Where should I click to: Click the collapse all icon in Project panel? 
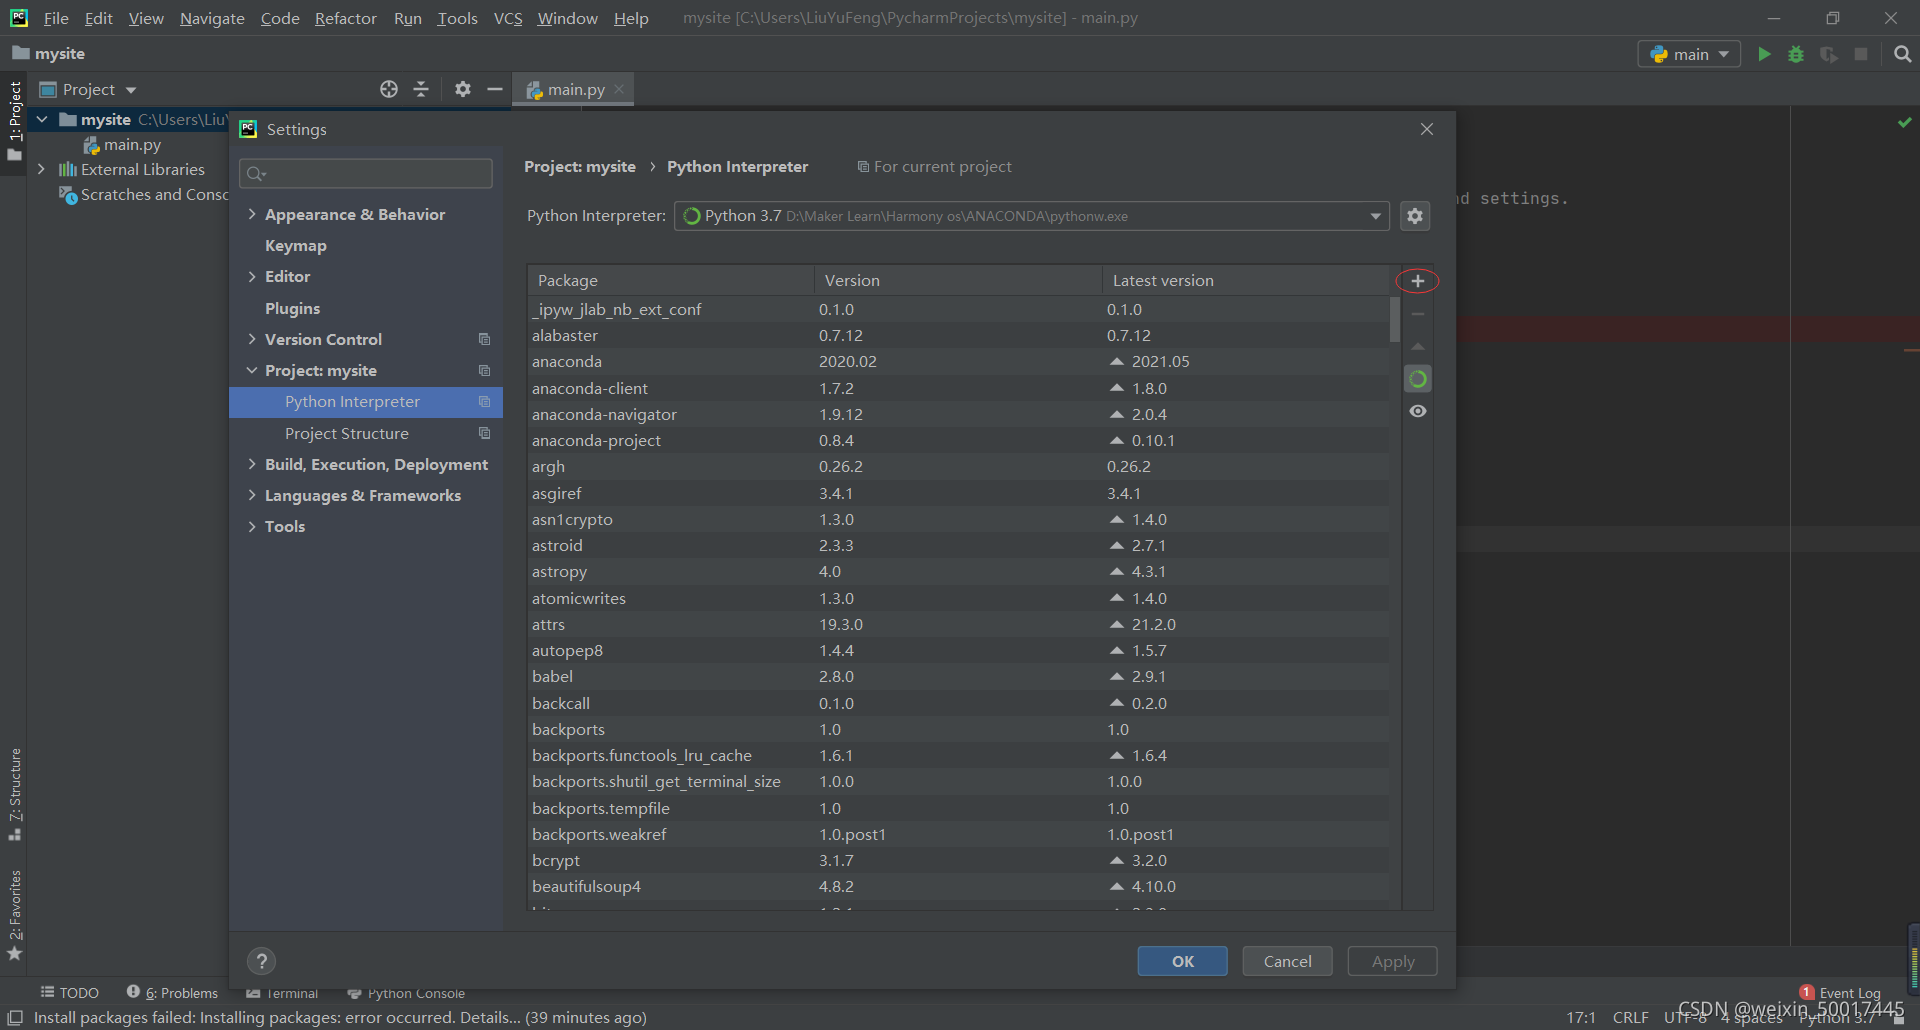(x=421, y=89)
